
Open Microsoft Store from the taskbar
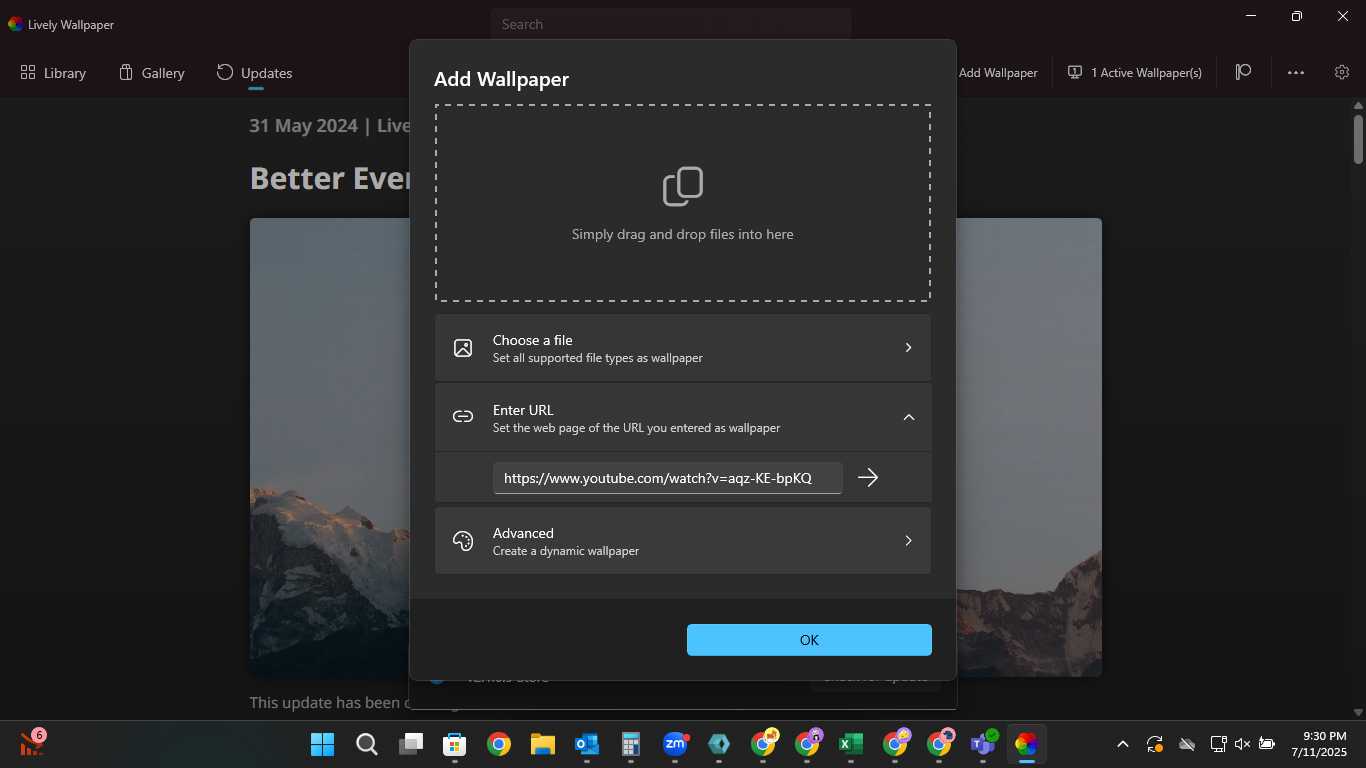click(x=455, y=744)
